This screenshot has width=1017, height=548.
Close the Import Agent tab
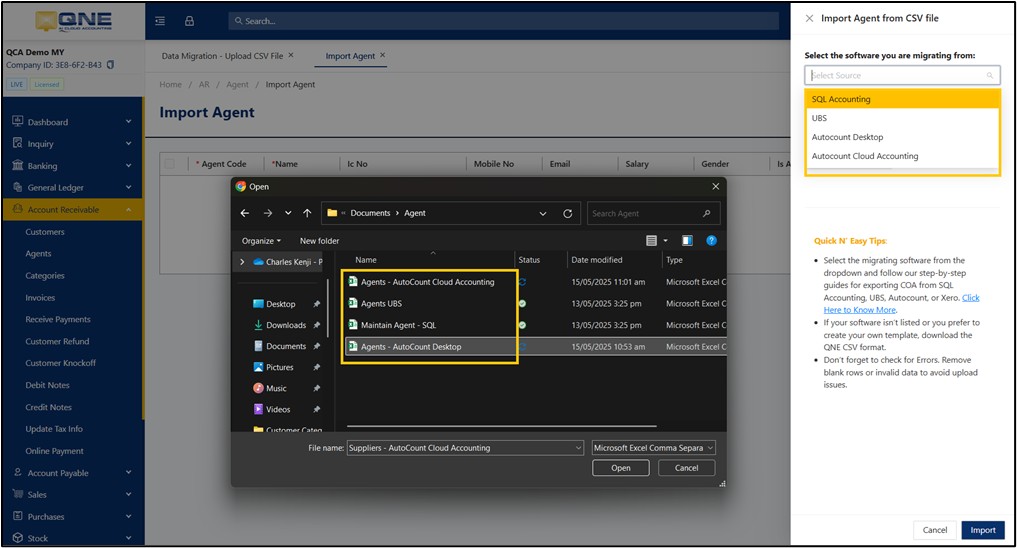[383, 55]
